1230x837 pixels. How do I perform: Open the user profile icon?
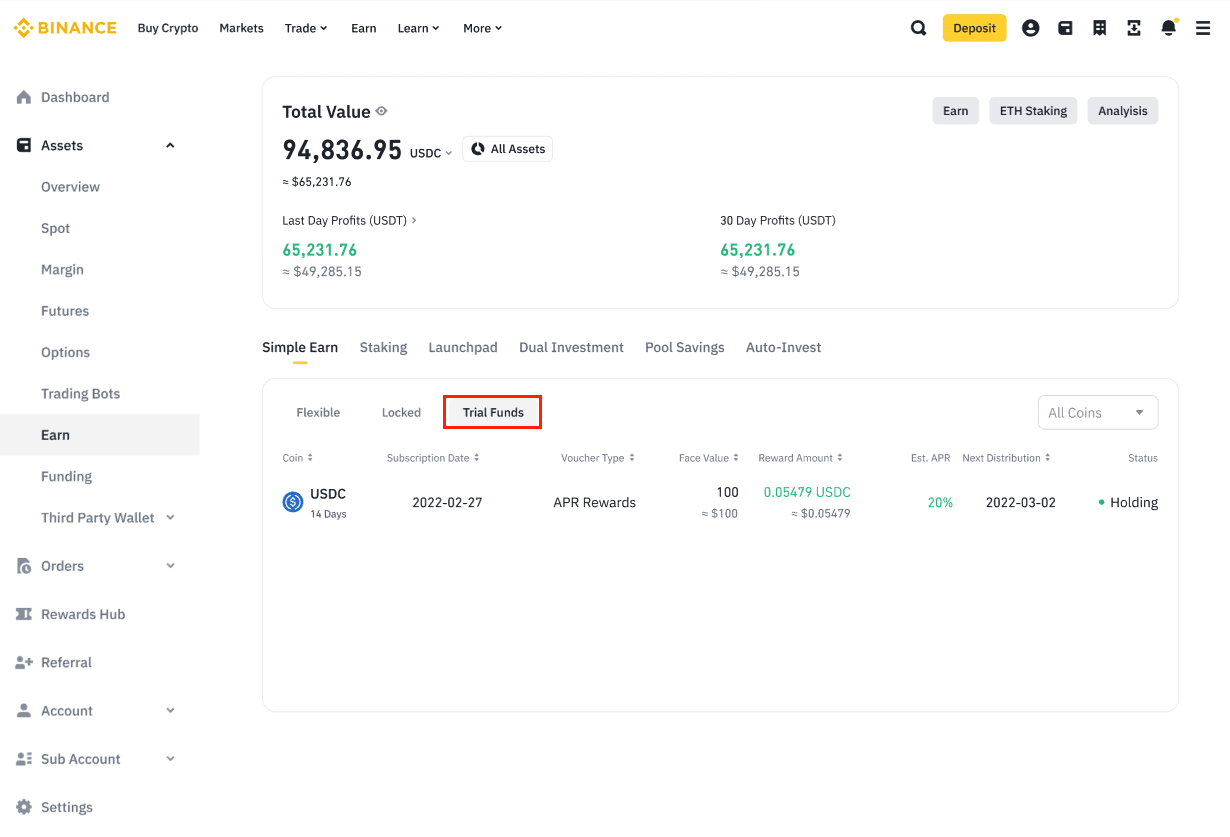point(1030,28)
